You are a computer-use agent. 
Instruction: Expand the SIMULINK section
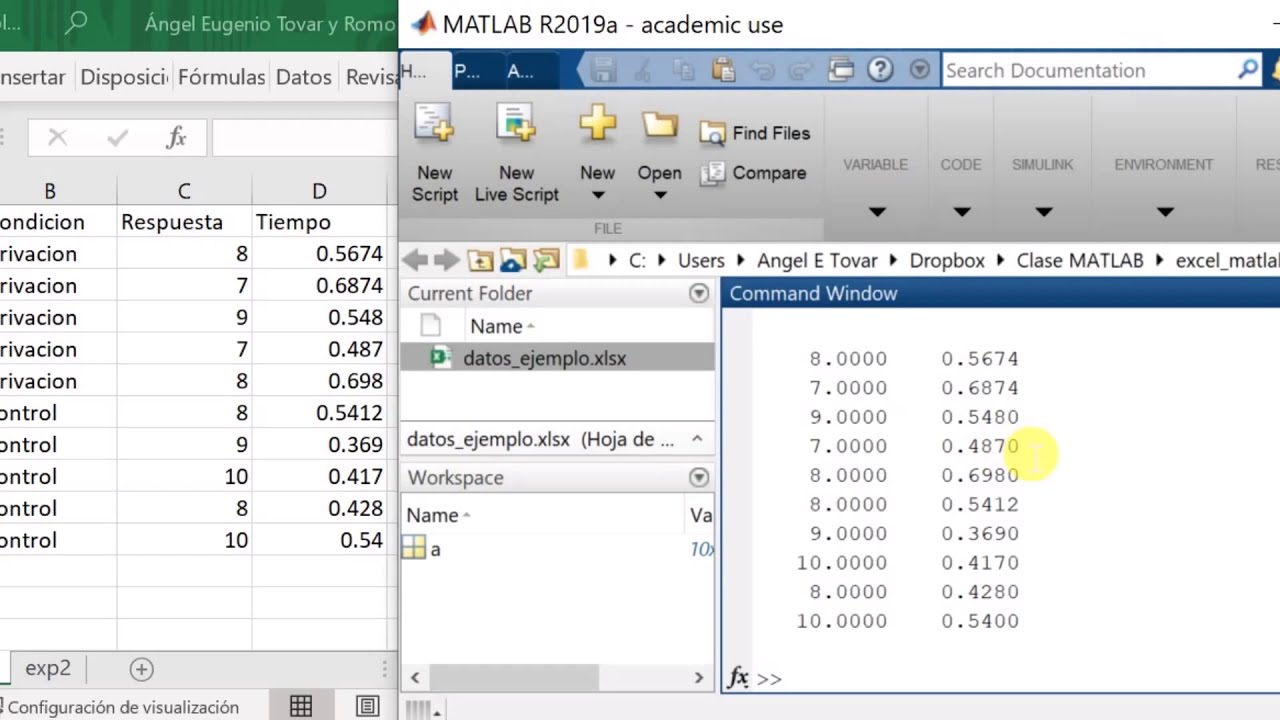(1043, 211)
